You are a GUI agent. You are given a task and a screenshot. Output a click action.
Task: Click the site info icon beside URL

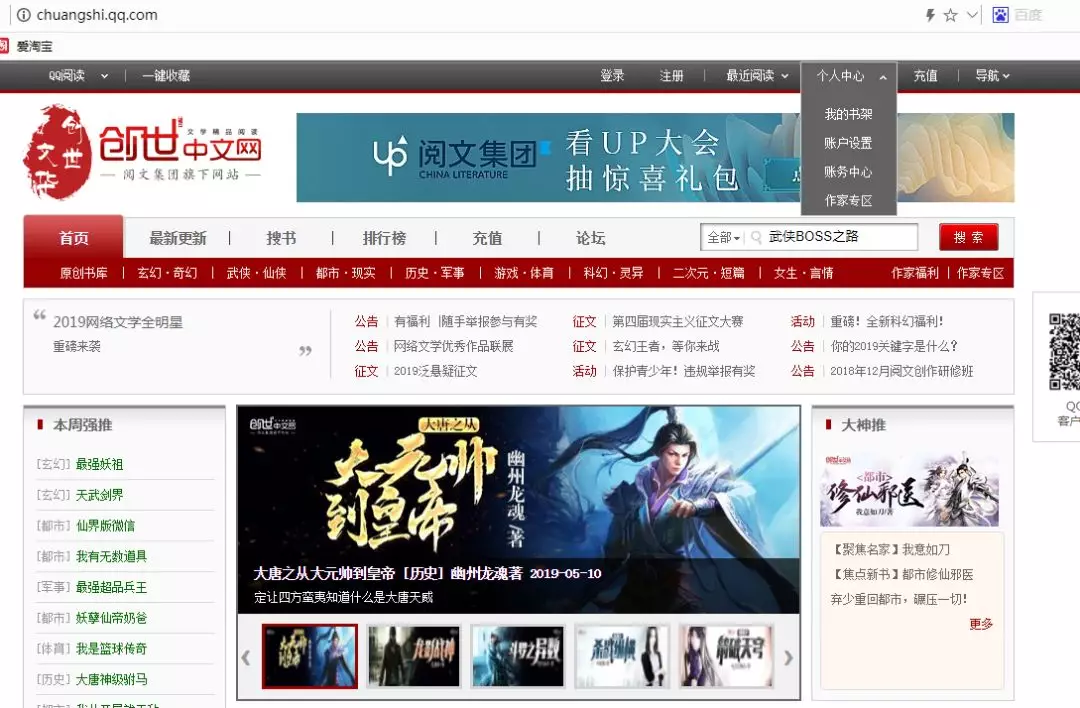coord(22,15)
